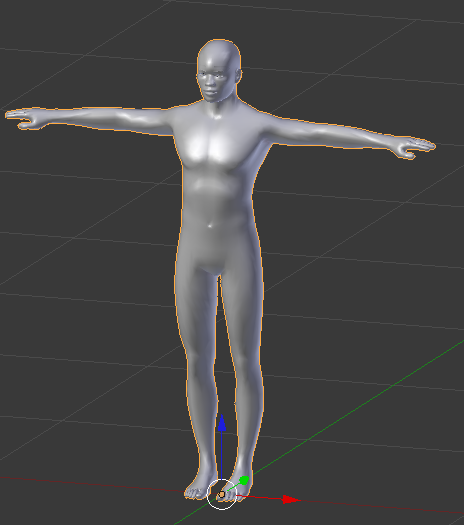Click the model's navel
The width and height of the screenshot is (464, 525).
pos(210,226)
